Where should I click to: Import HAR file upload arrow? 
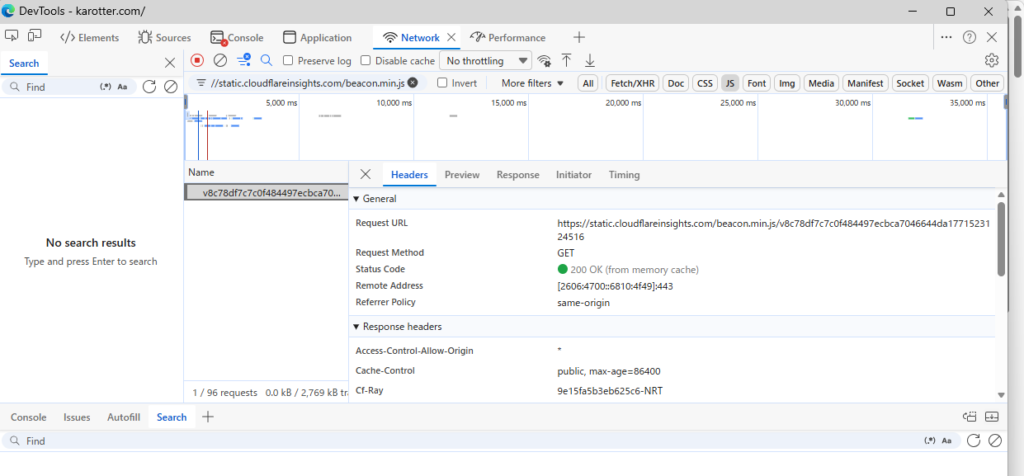(567, 61)
